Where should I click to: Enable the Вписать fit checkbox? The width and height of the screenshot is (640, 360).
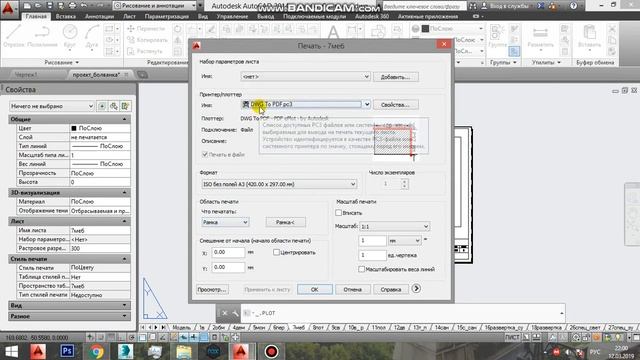[x=338, y=213]
